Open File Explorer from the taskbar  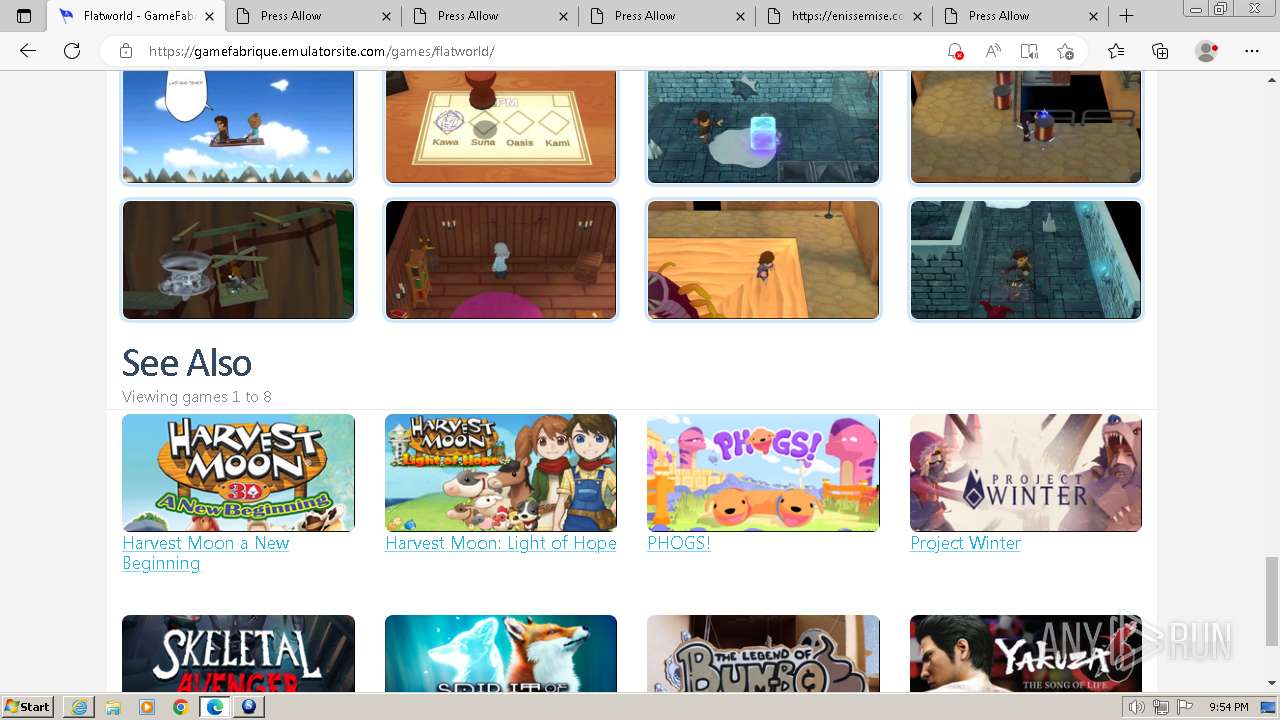[113, 707]
